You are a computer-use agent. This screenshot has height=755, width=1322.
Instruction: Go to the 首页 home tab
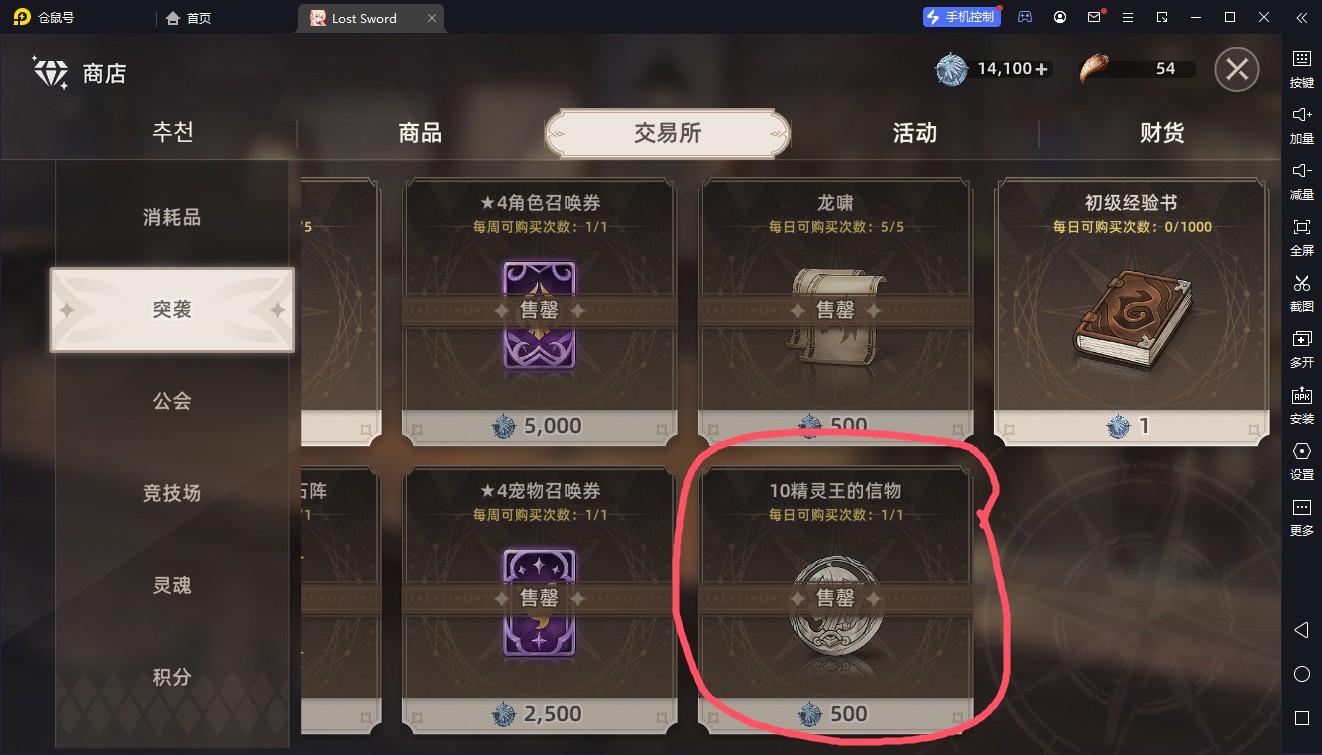pyautogui.click(x=189, y=18)
